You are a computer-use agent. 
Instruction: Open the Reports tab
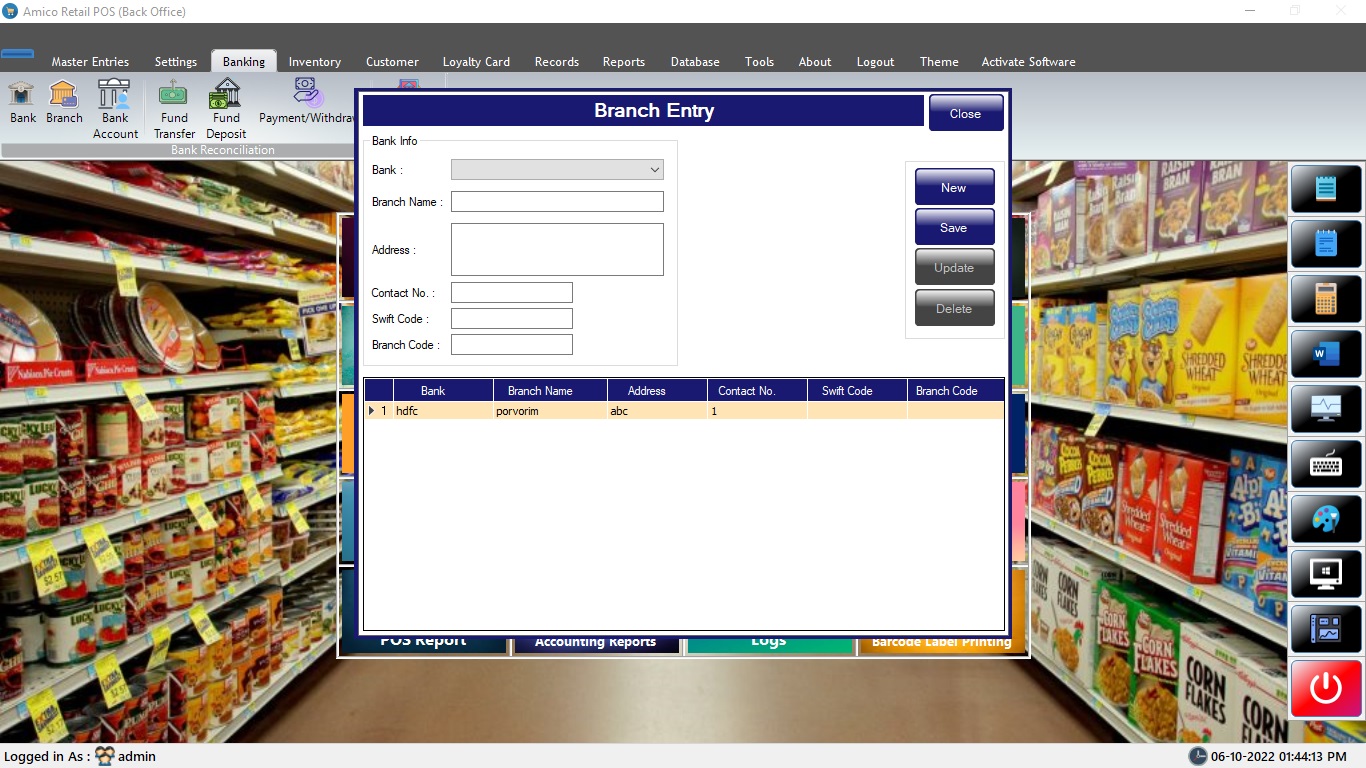tap(623, 62)
